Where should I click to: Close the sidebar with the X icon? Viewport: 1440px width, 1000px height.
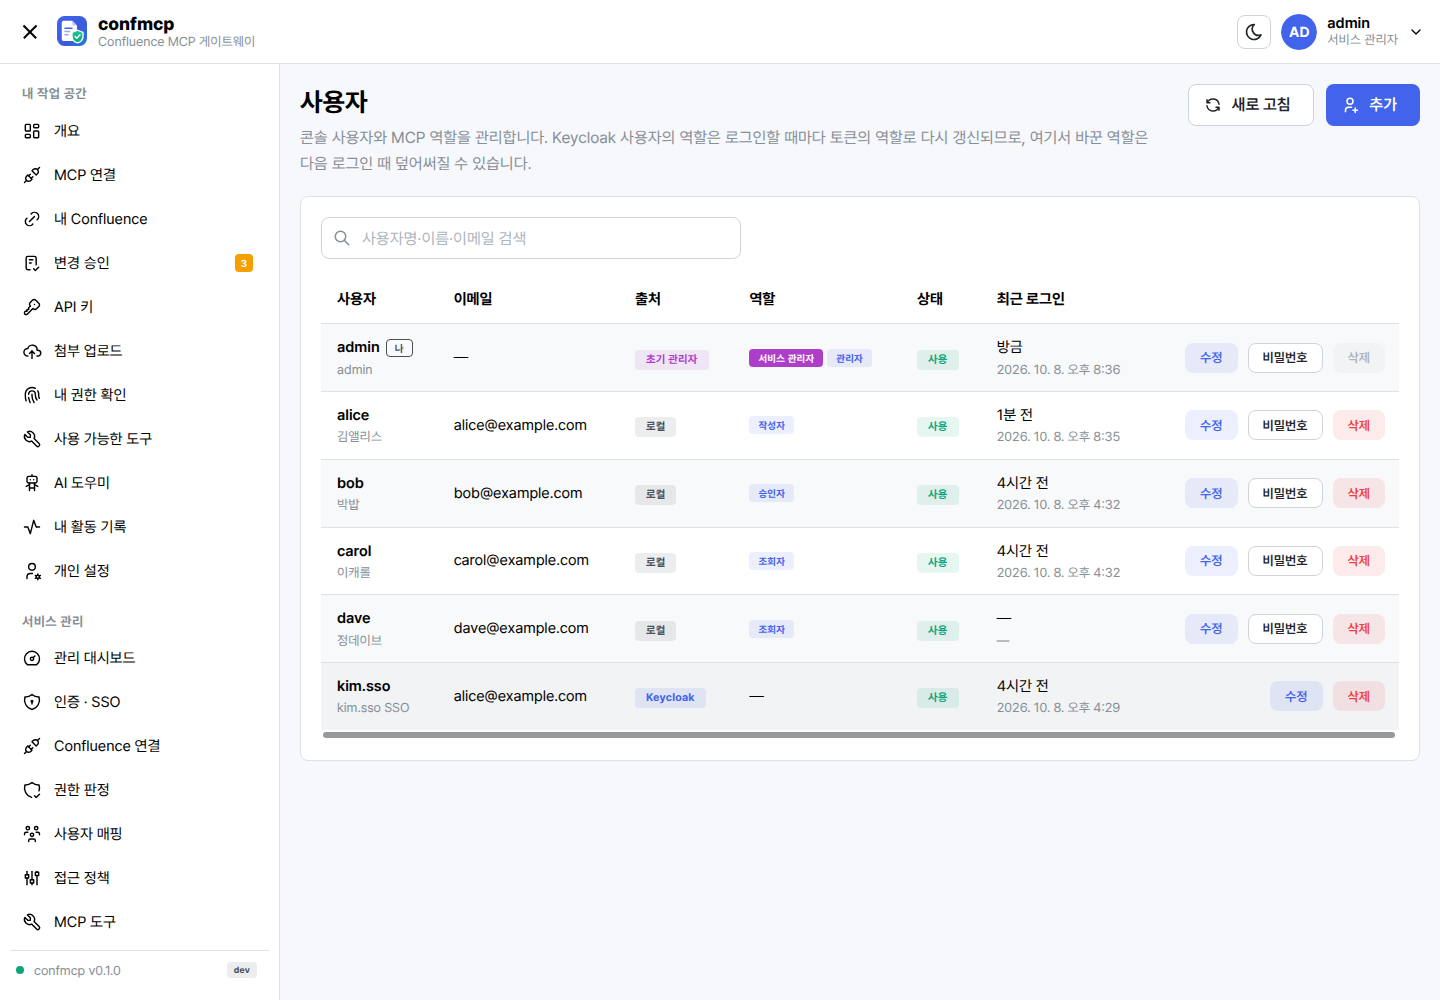[30, 32]
